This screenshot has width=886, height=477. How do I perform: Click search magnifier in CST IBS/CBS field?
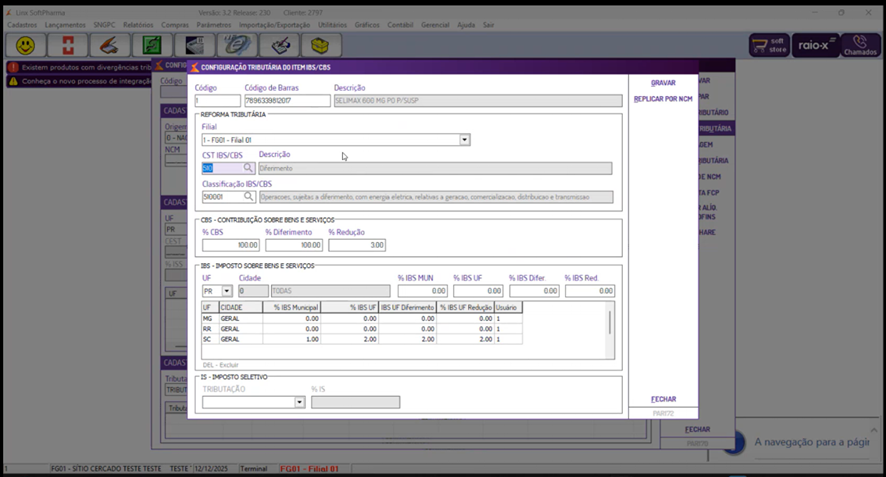(x=249, y=169)
